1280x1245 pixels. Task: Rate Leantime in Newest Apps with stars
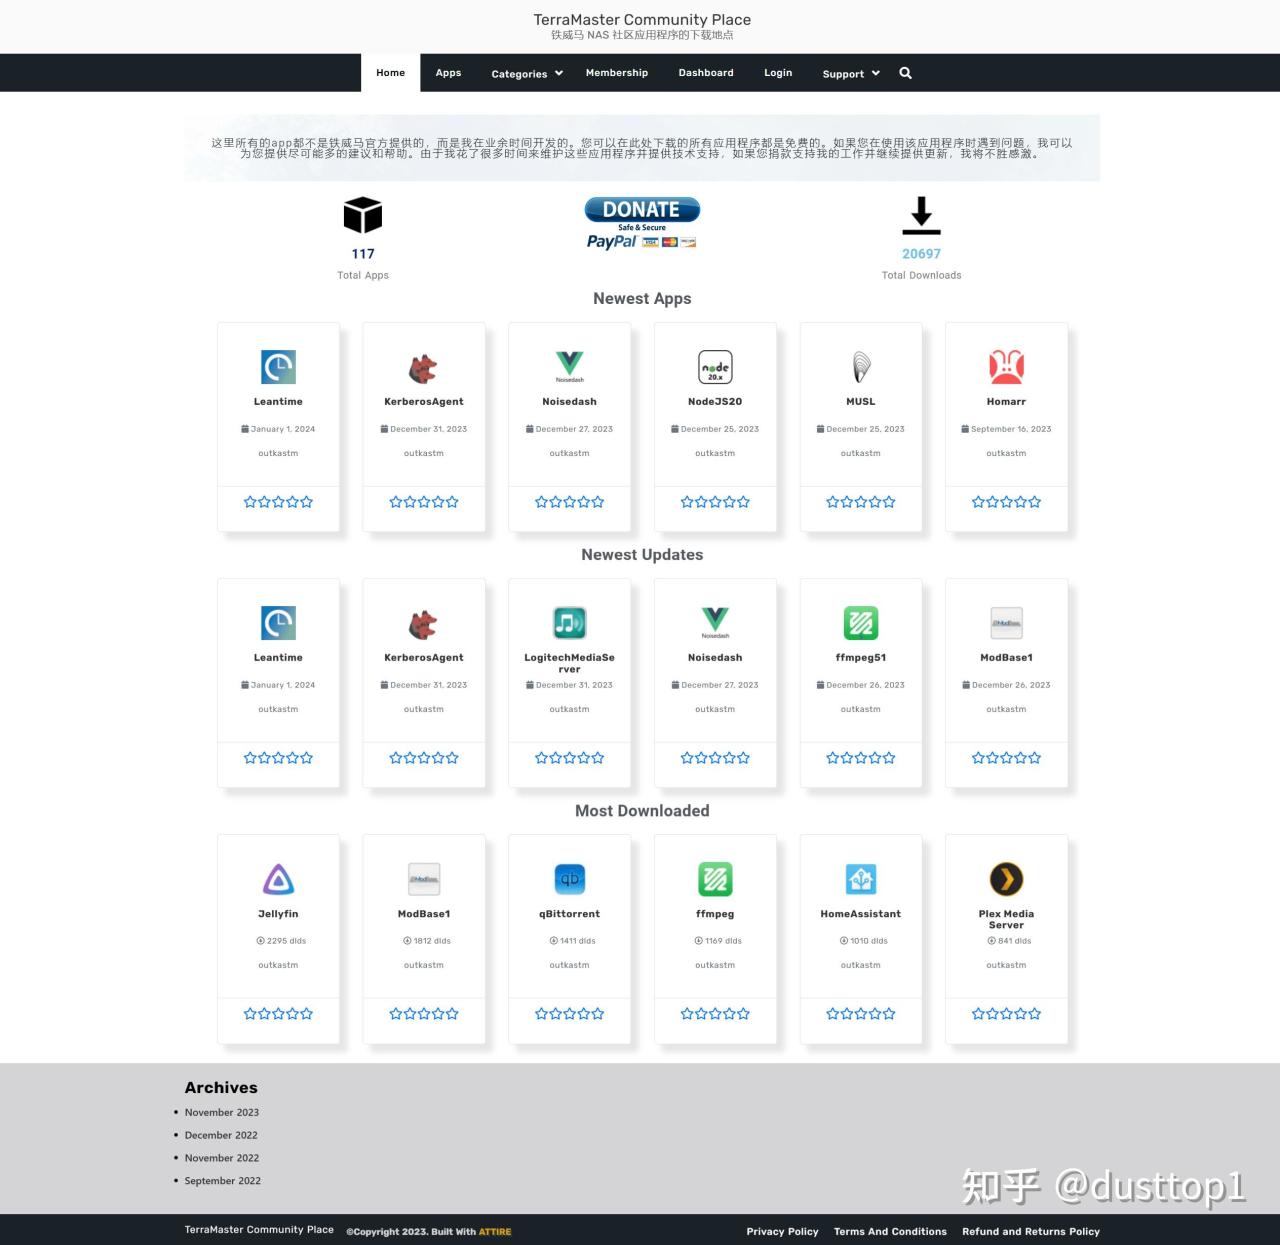point(278,502)
